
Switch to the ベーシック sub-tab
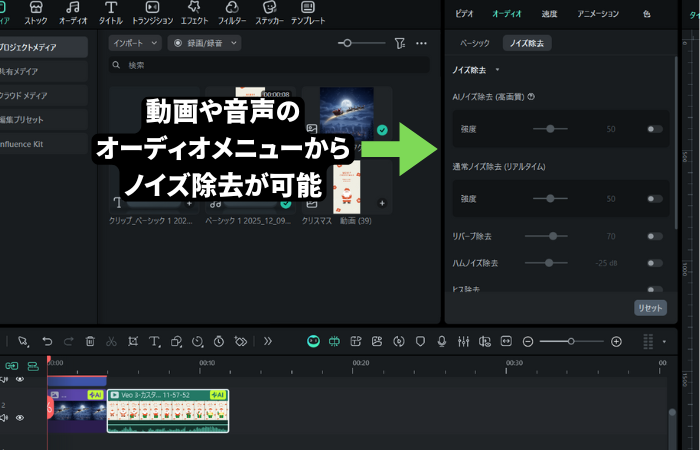(x=475, y=43)
